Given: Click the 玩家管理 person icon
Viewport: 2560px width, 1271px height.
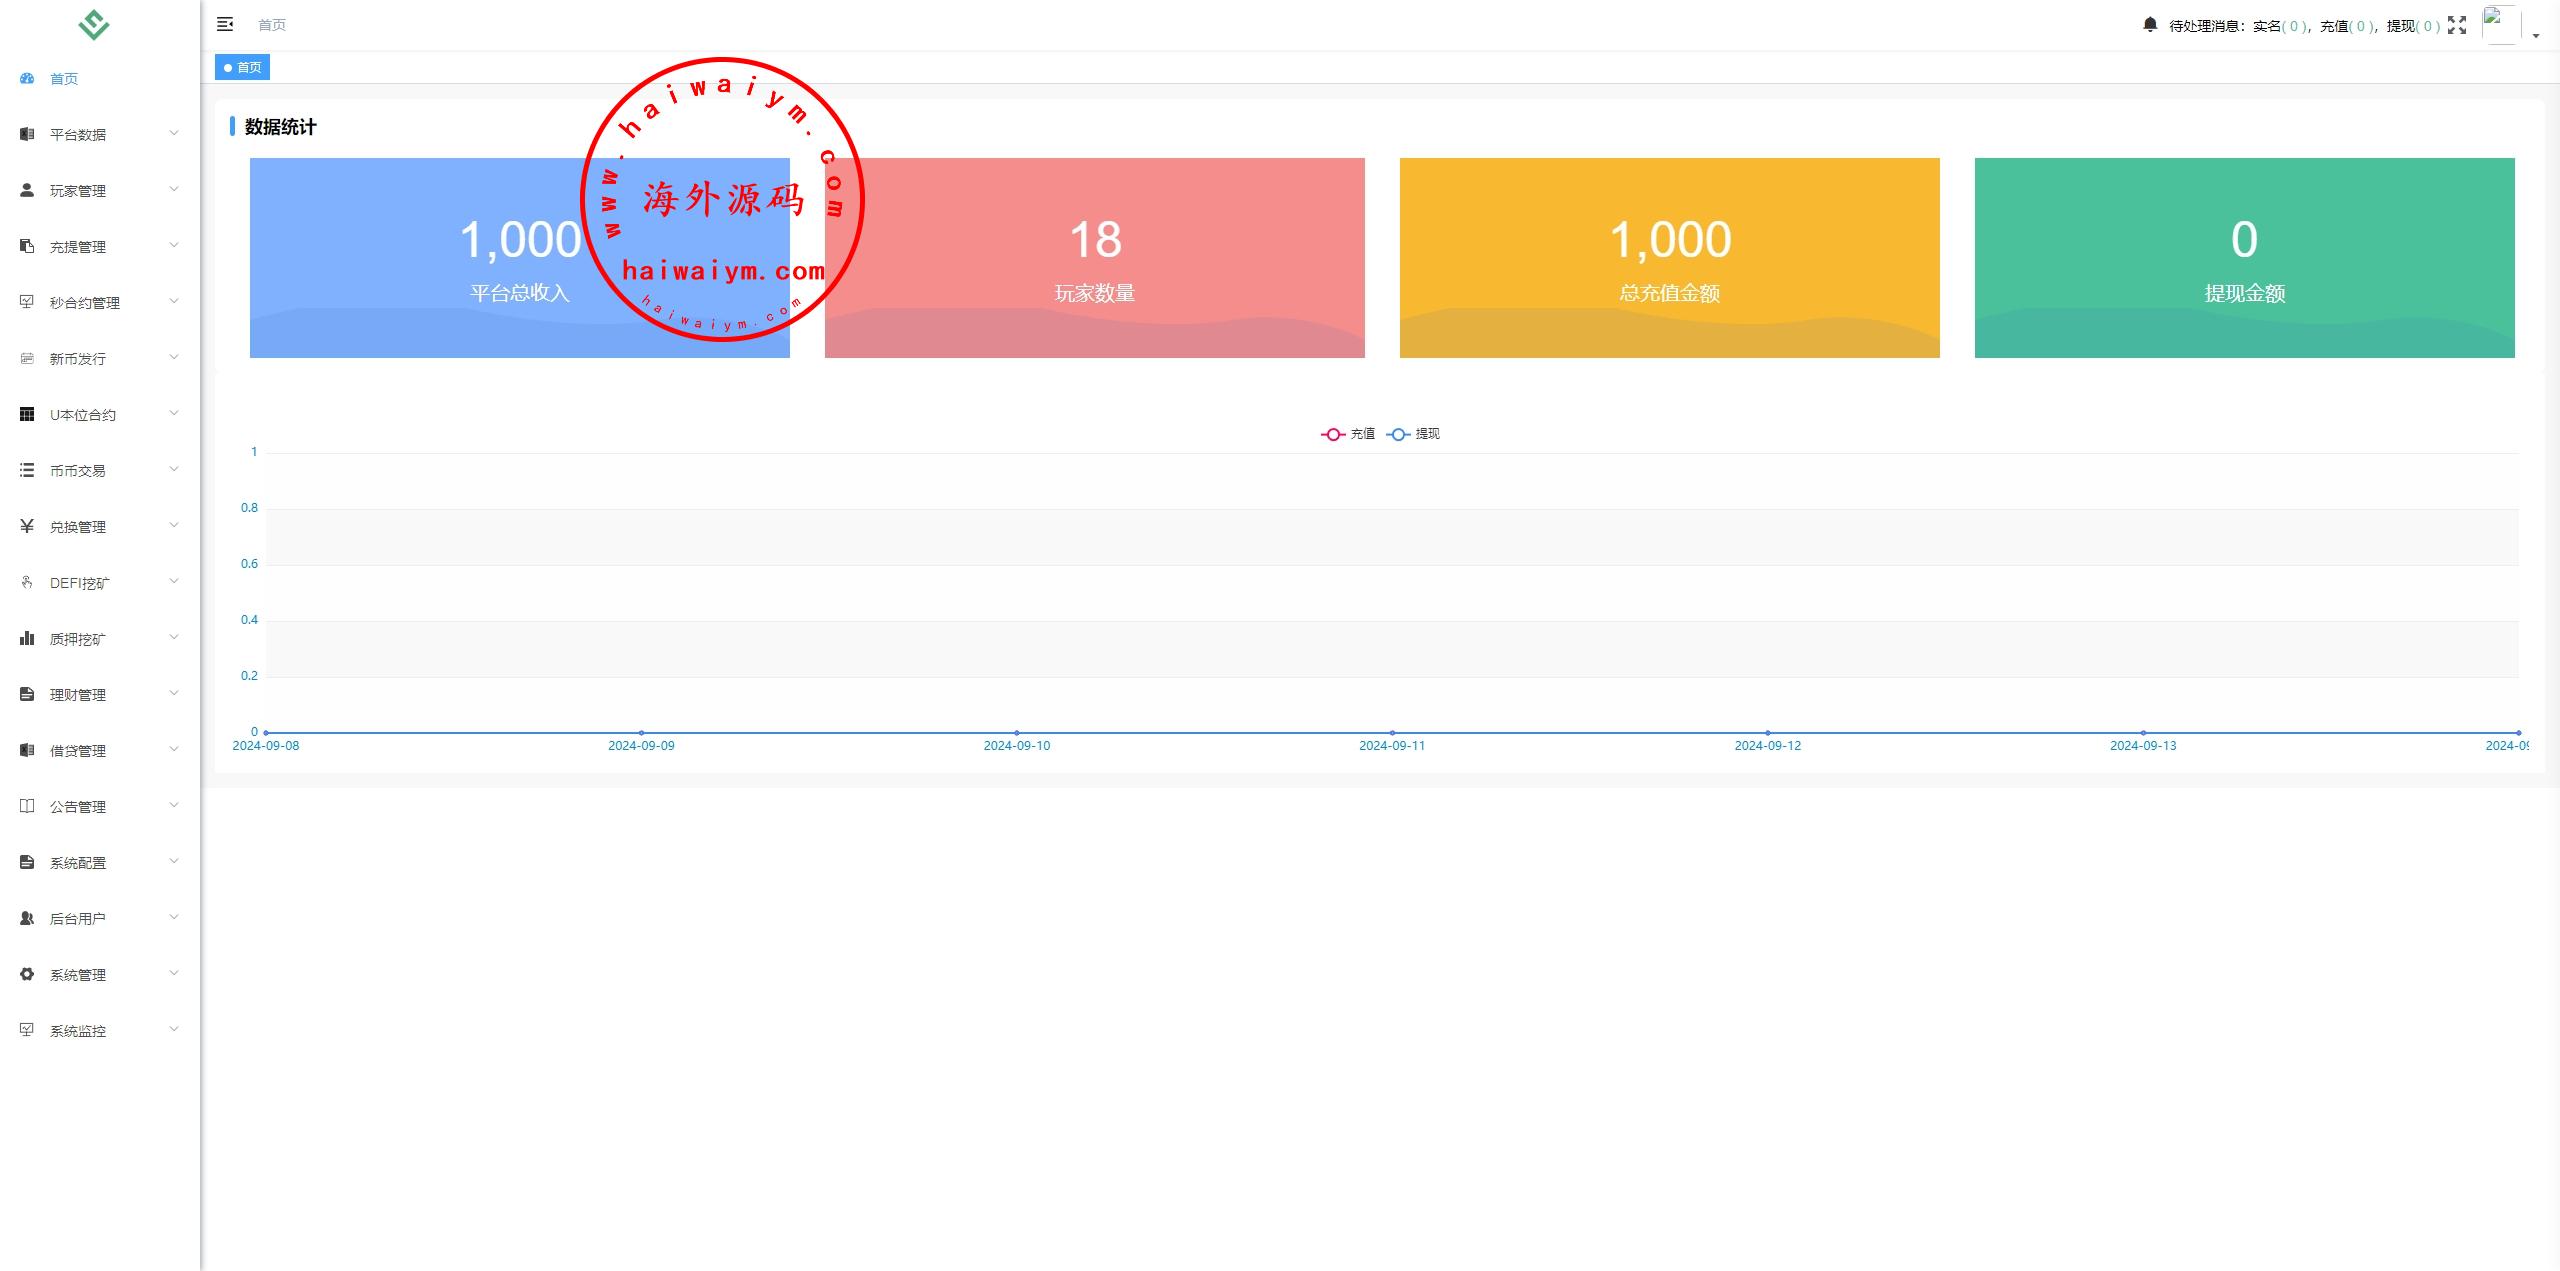Looking at the screenshot, I should 27,190.
